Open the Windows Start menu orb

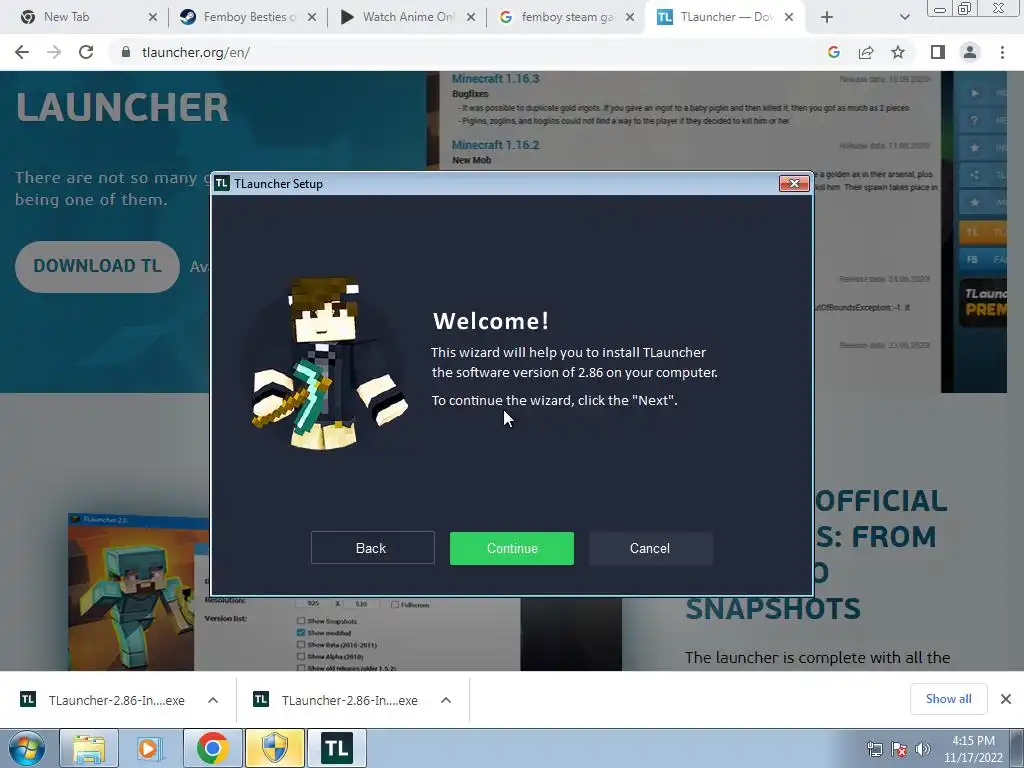(x=26, y=748)
